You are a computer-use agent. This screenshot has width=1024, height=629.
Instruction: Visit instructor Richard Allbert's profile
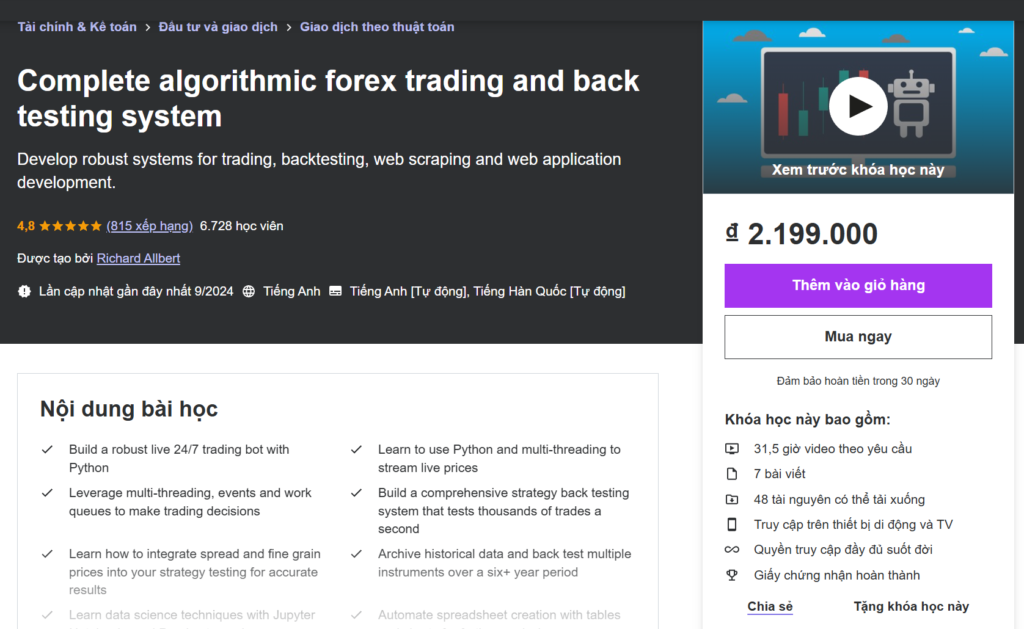138,258
